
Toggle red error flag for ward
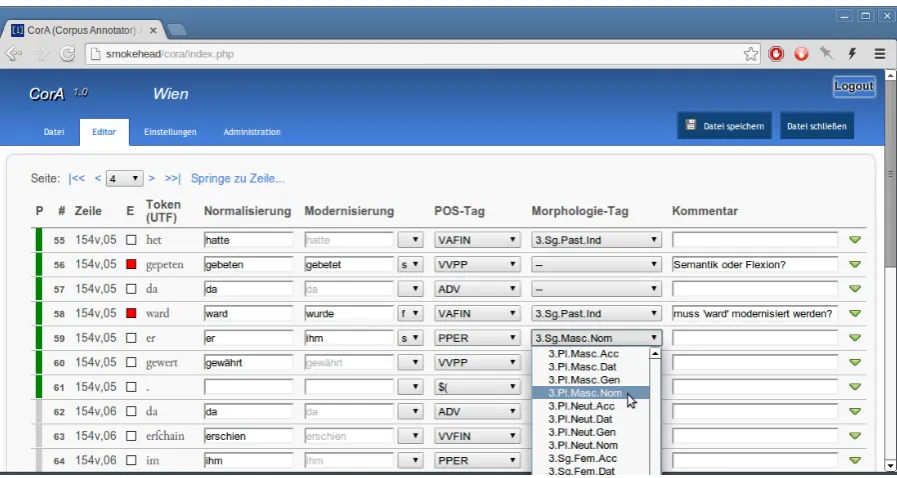click(x=132, y=313)
